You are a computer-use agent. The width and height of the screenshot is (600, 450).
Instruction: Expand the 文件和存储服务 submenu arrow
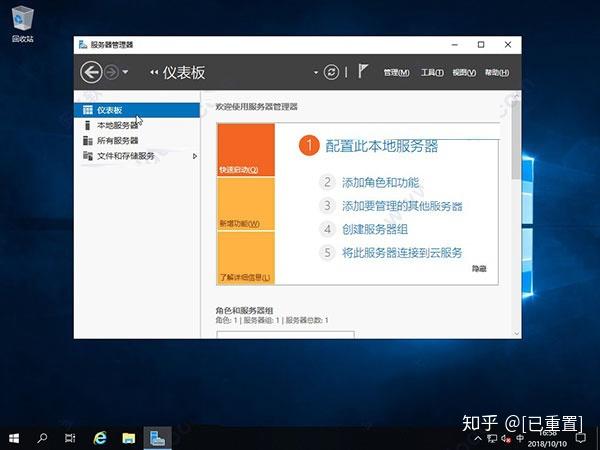pyautogui.click(x=195, y=156)
